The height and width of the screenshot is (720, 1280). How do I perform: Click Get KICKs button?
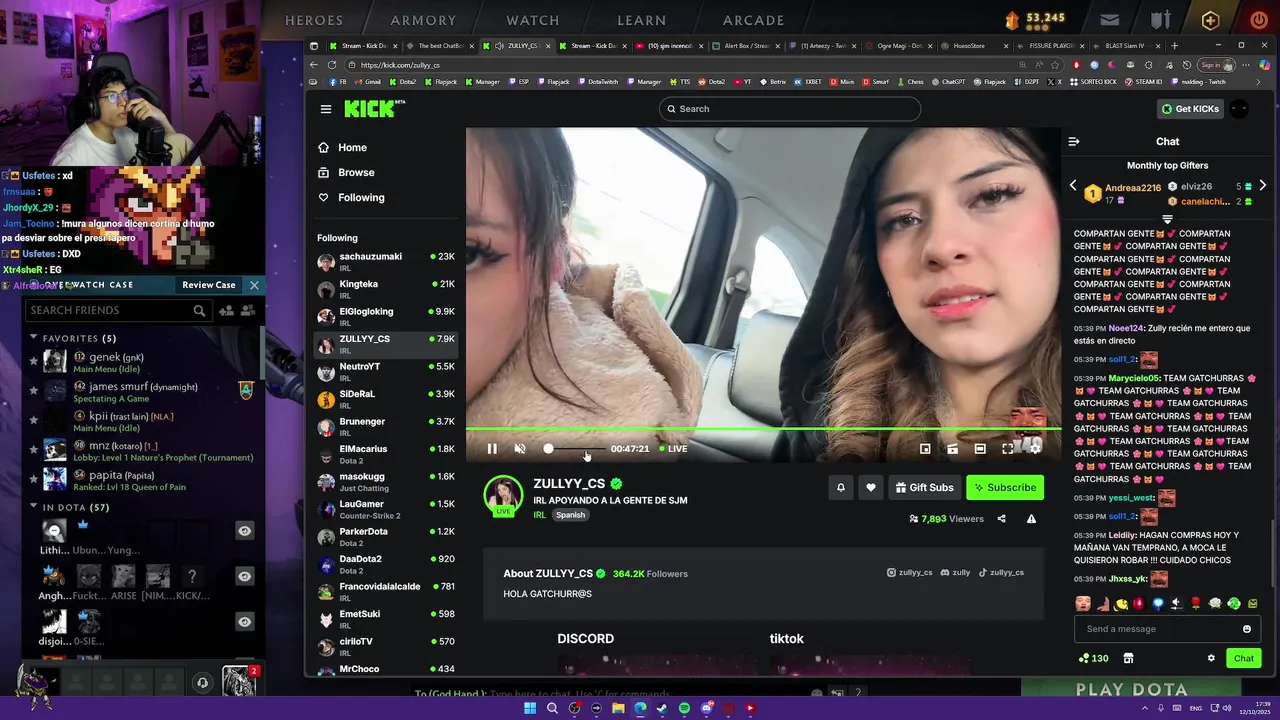tap(1190, 109)
